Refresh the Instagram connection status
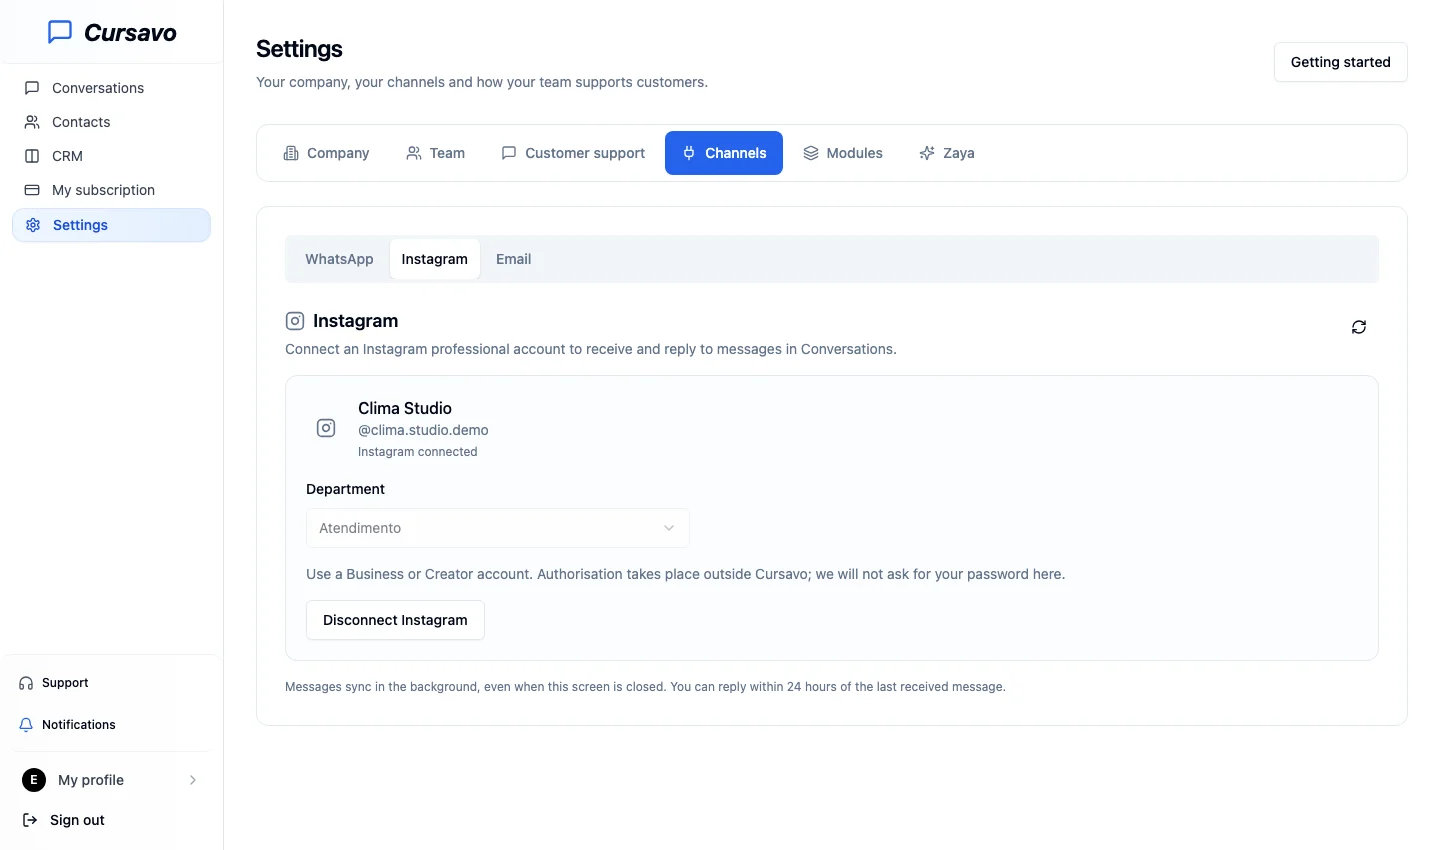This screenshot has width=1440, height=850. click(1359, 327)
